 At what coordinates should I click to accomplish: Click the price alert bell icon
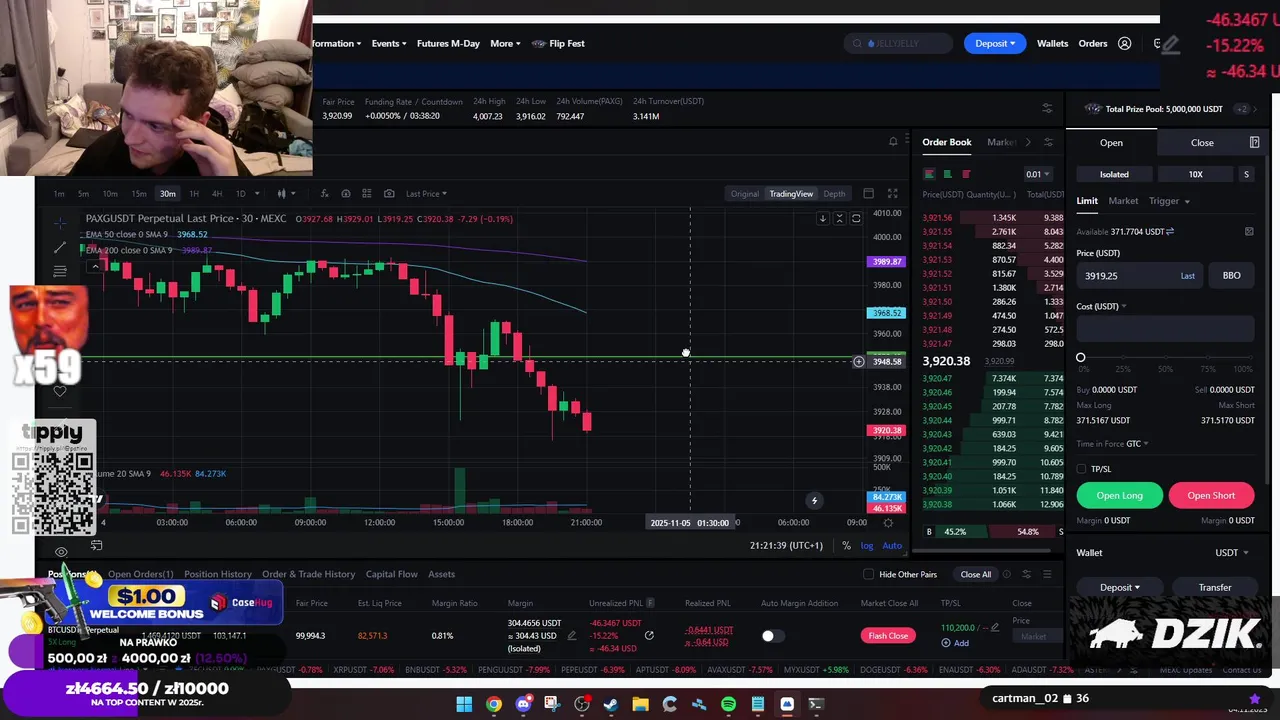coord(893,142)
